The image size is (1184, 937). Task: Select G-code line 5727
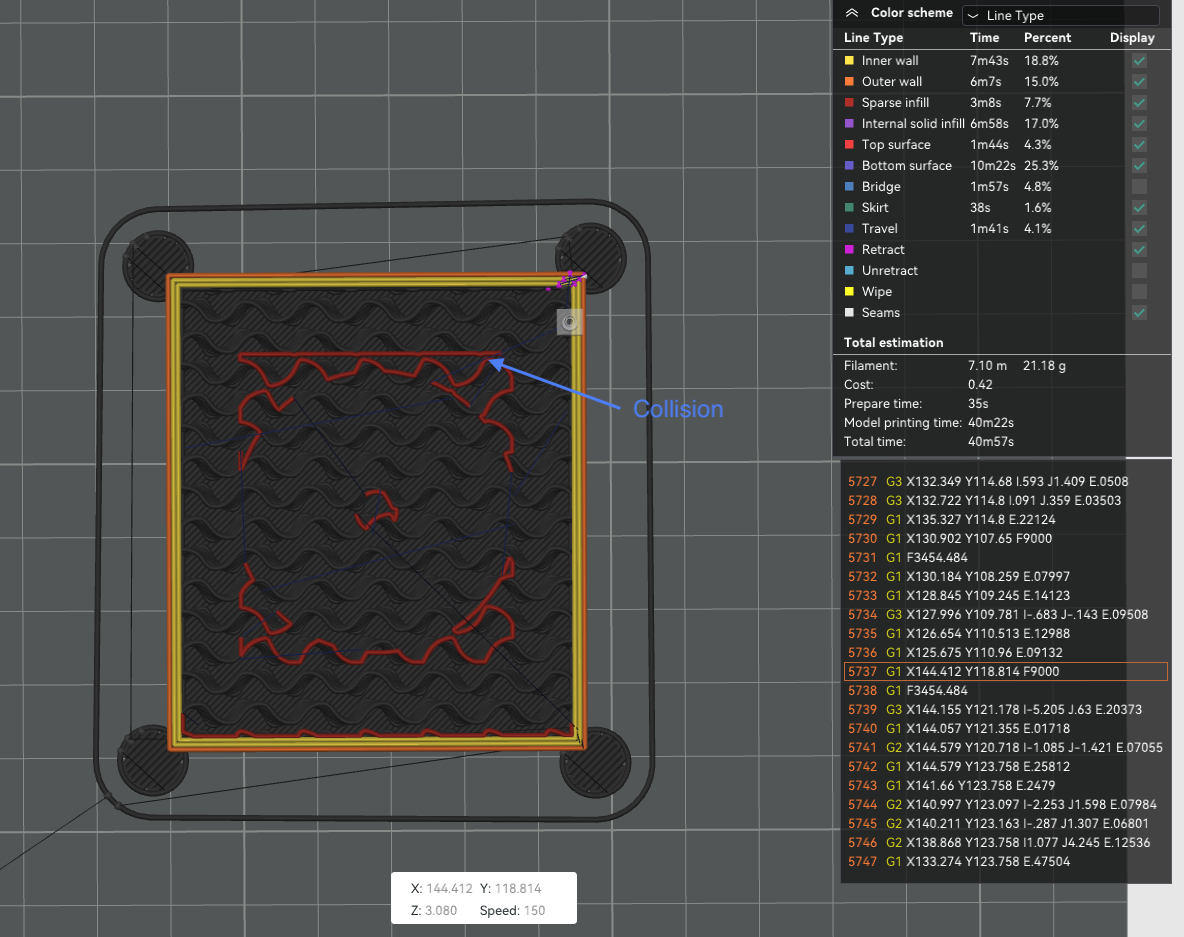pos(1004,481)
